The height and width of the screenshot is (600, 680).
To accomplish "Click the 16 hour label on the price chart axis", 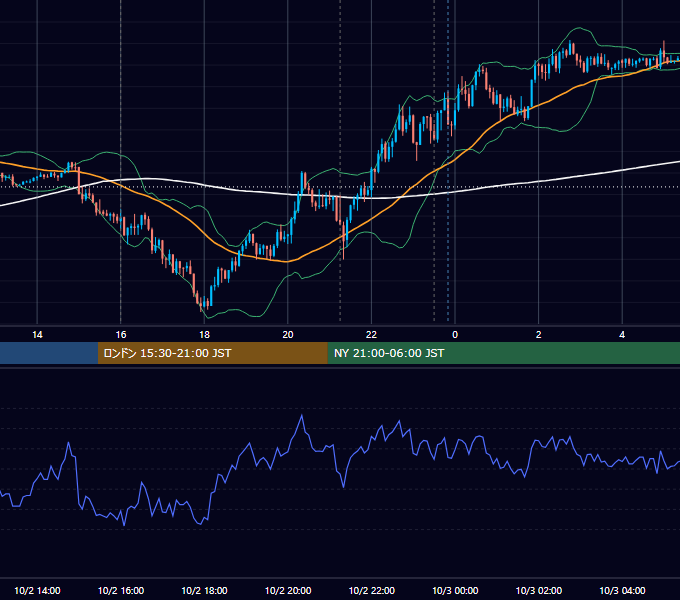I will tap(121, 335).
